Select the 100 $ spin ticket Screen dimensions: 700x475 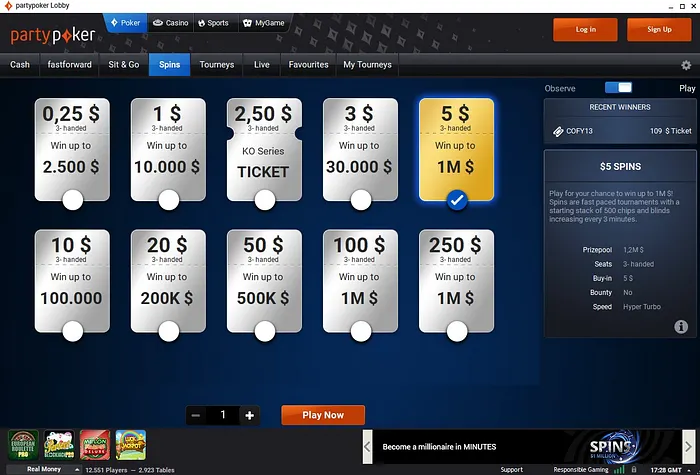(x=360, y=281)
